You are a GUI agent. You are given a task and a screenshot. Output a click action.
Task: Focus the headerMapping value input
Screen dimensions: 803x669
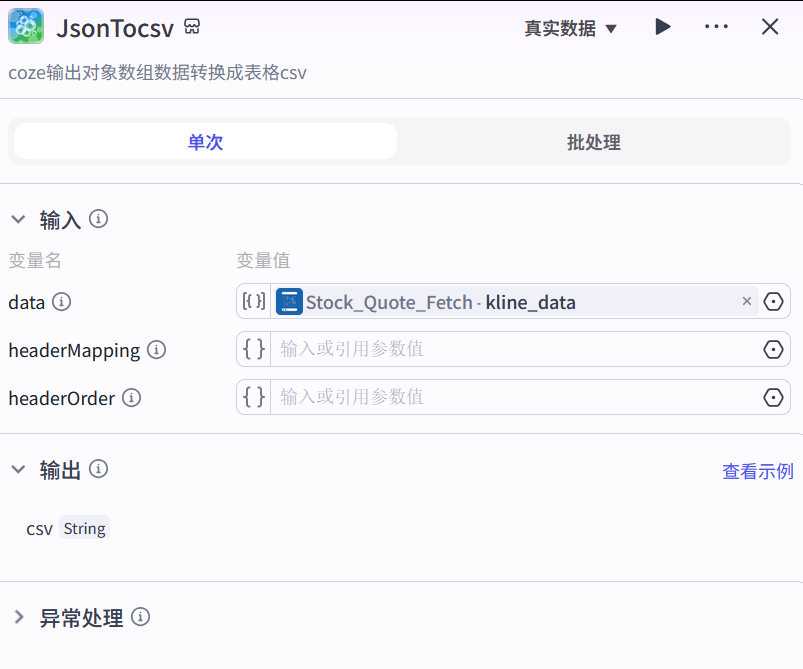(x=514, y=349)
